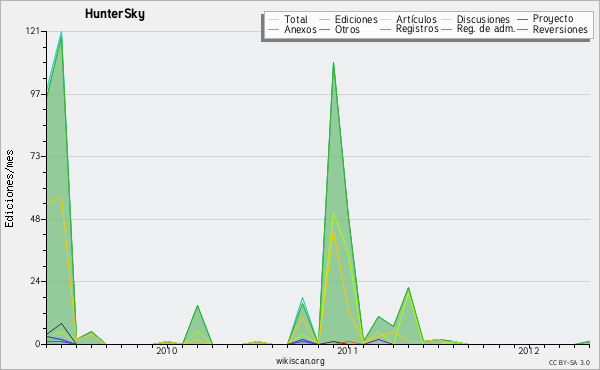Click the 2012 x-axis label

click(x=528, y=351)
